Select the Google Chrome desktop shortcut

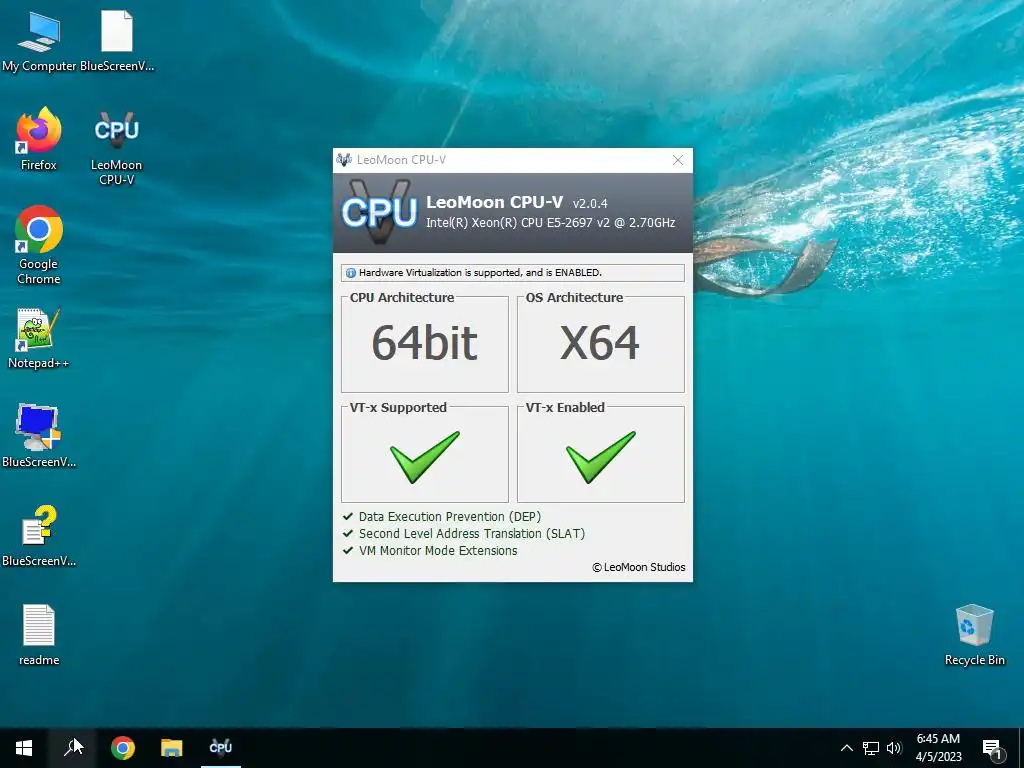pos(39,245)
